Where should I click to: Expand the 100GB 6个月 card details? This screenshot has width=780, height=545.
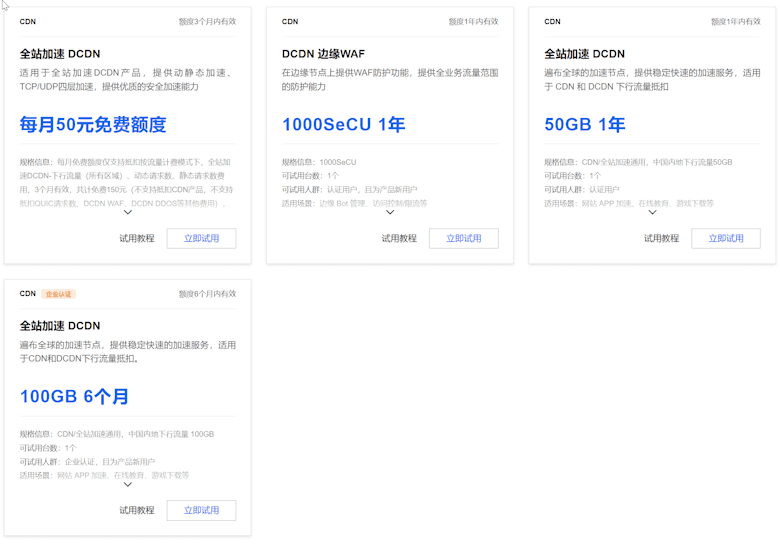tap(128, 484)
